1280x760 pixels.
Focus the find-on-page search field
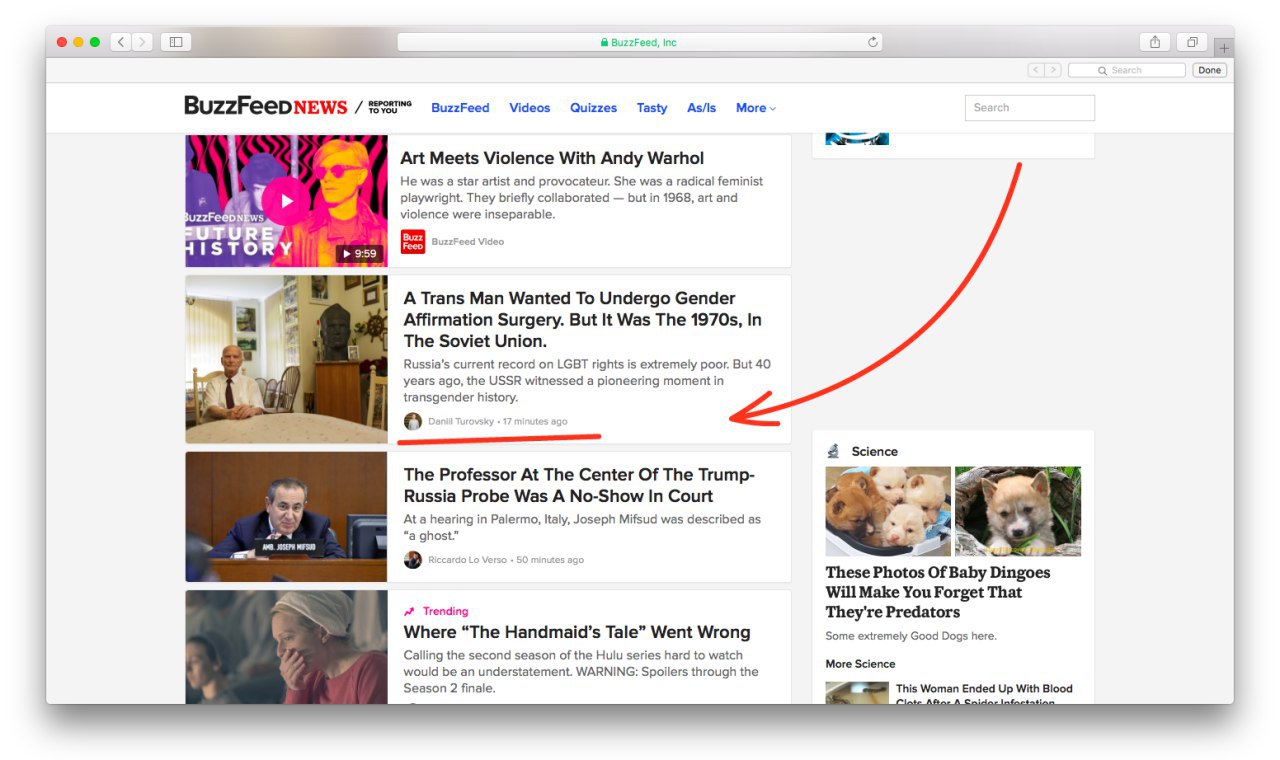click(x=1126, y=70)
